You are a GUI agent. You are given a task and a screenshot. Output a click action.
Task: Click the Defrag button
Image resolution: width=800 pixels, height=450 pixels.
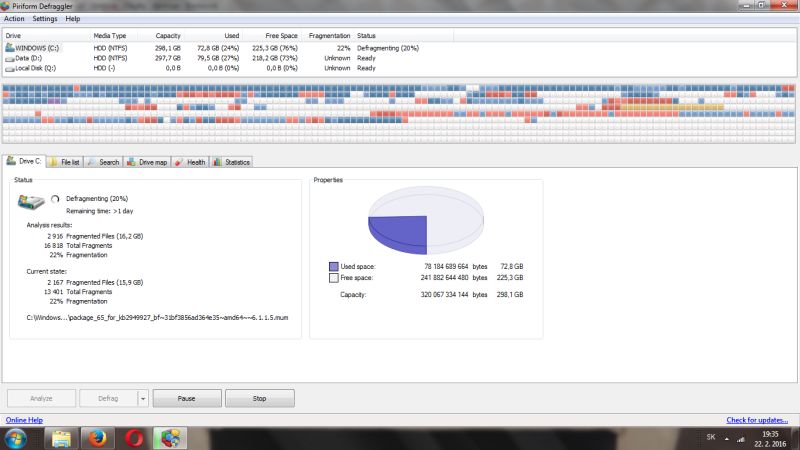point(108,398)
